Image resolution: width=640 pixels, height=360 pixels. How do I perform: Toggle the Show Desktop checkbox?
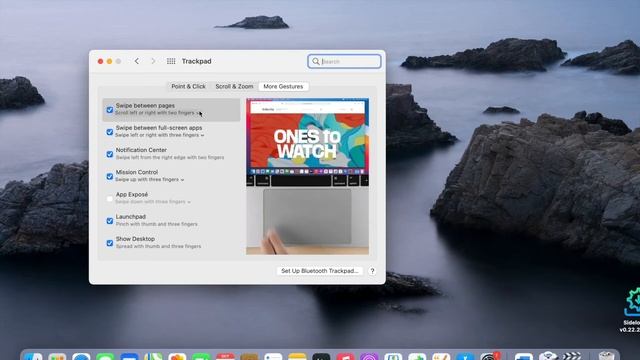[110, 243]
